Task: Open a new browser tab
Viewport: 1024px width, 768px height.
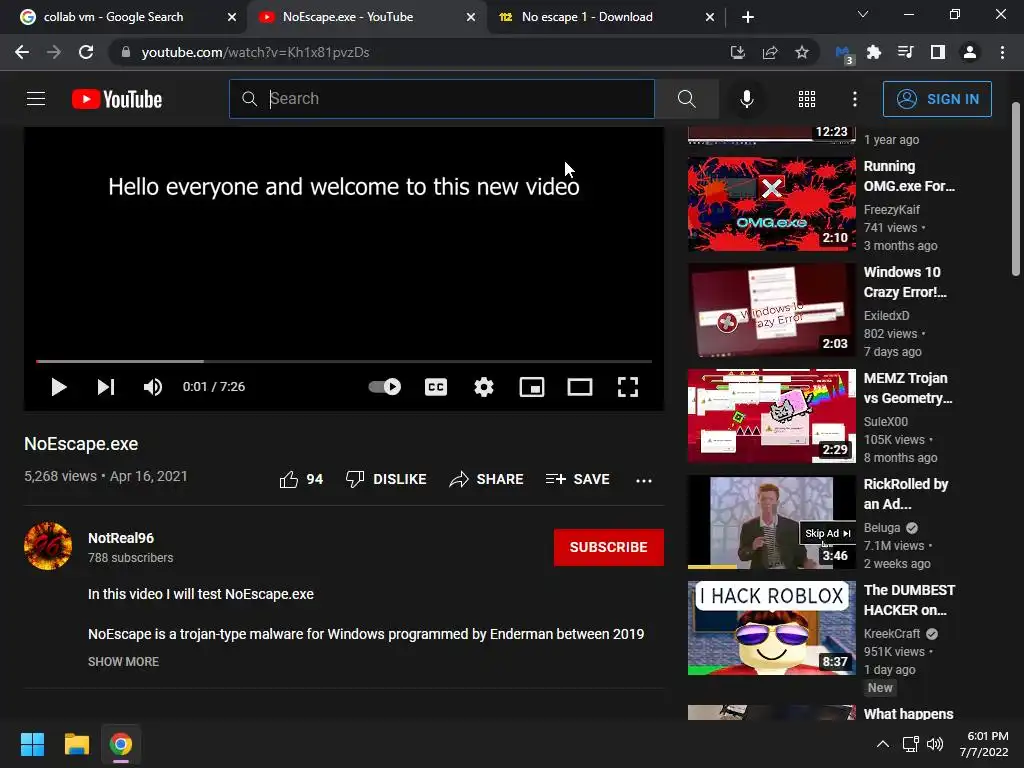Action: 748,17
